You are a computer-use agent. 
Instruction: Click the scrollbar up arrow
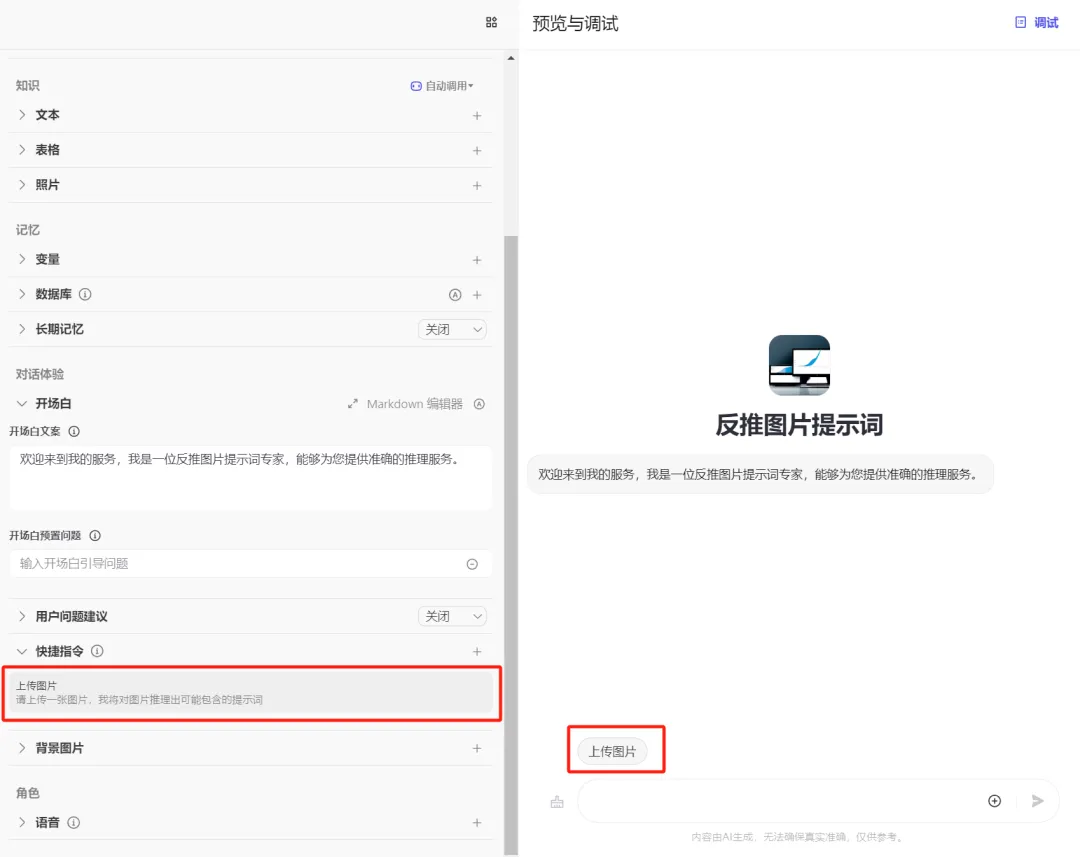(510, 59)
